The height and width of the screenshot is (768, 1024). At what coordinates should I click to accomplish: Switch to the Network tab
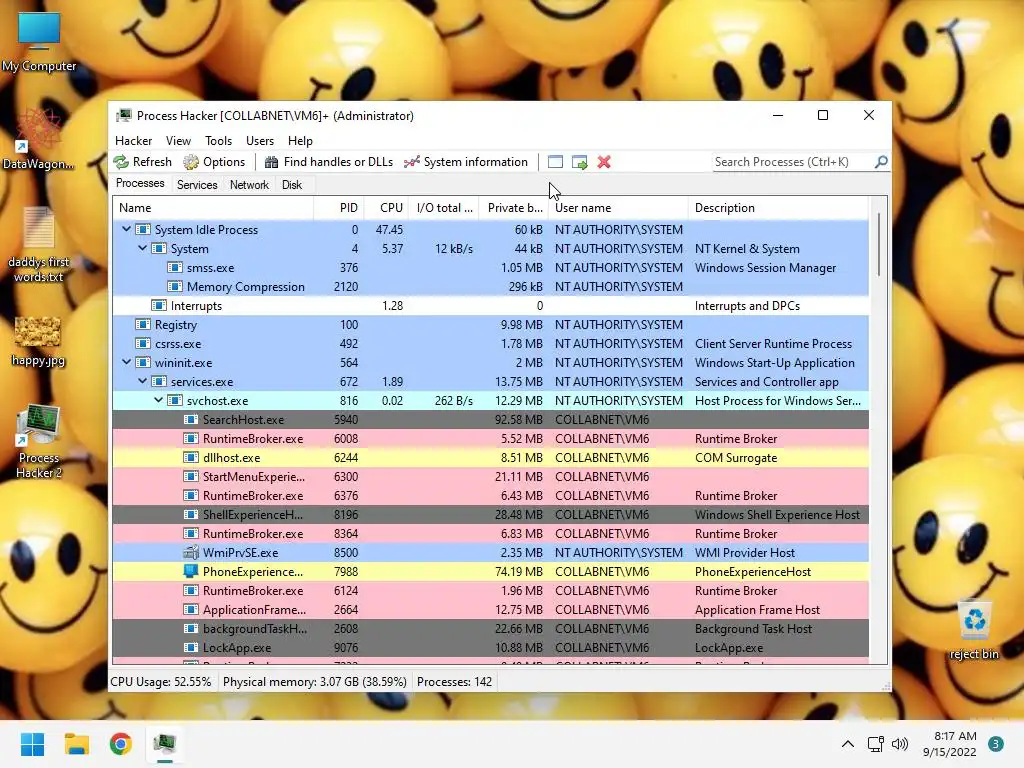pos(249,185)
